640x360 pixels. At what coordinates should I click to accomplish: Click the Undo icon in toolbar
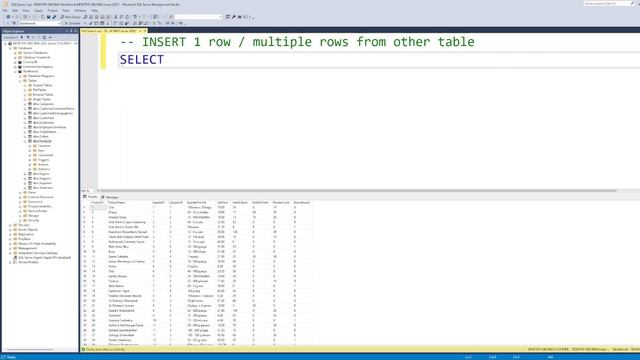[135, 17]
